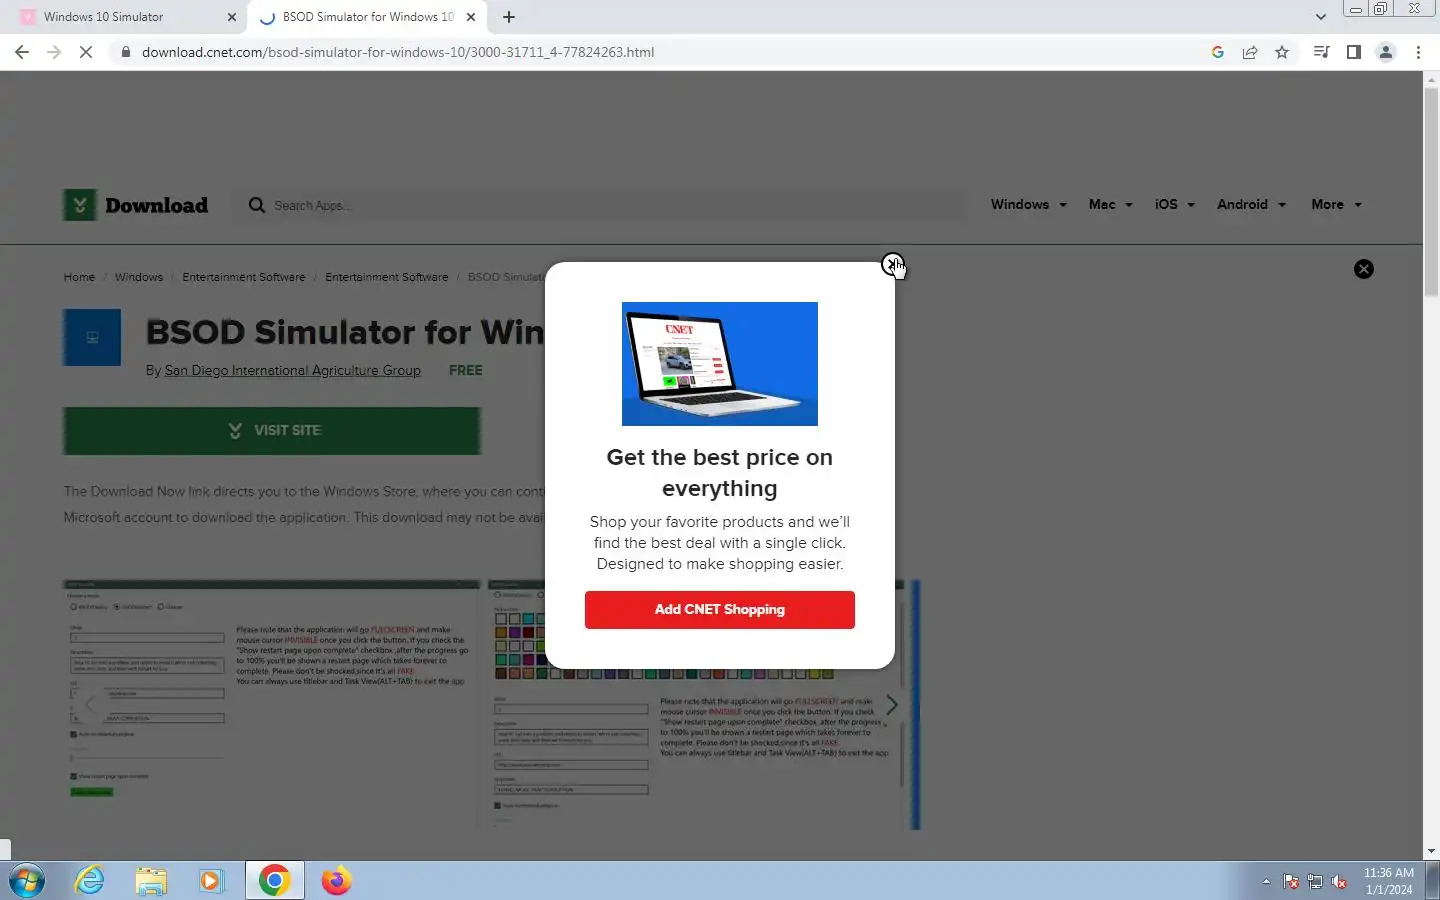Go back to previous page

tap(22, 52)
